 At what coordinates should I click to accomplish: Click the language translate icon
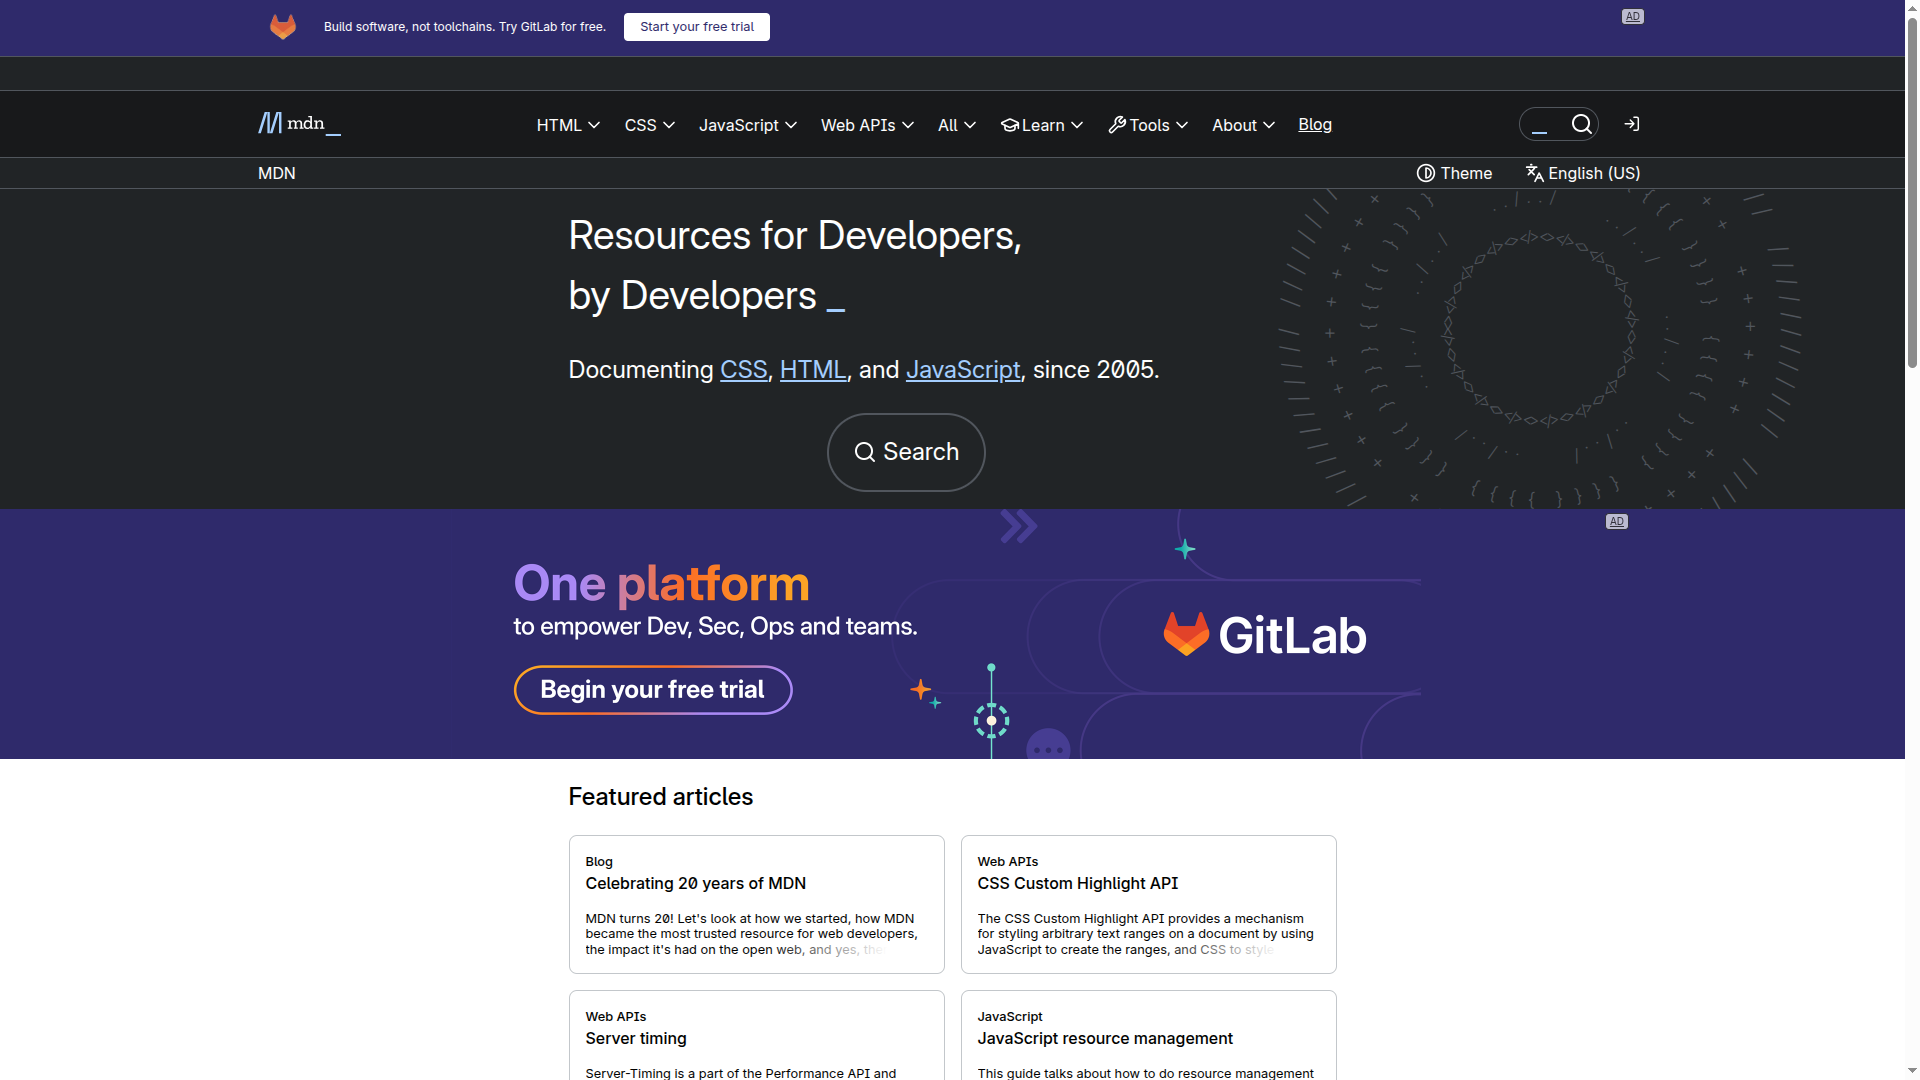tap(1534, 173)
